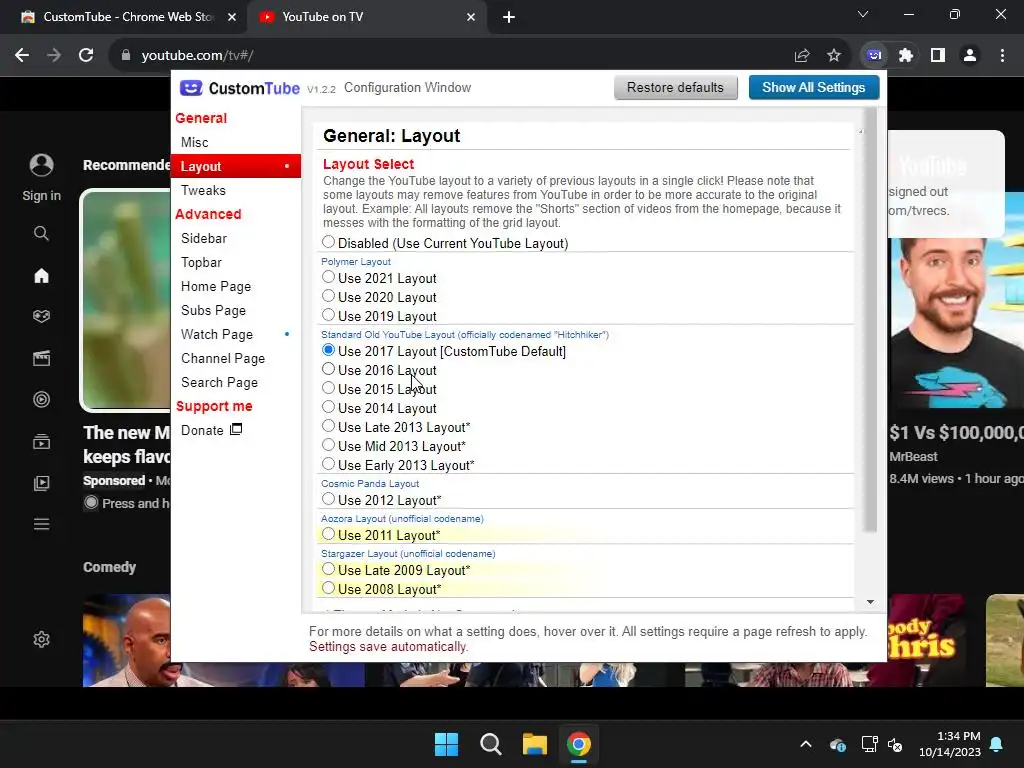
Task: Select Use 2016 Layout option
Action: click(x=328, y=370)
